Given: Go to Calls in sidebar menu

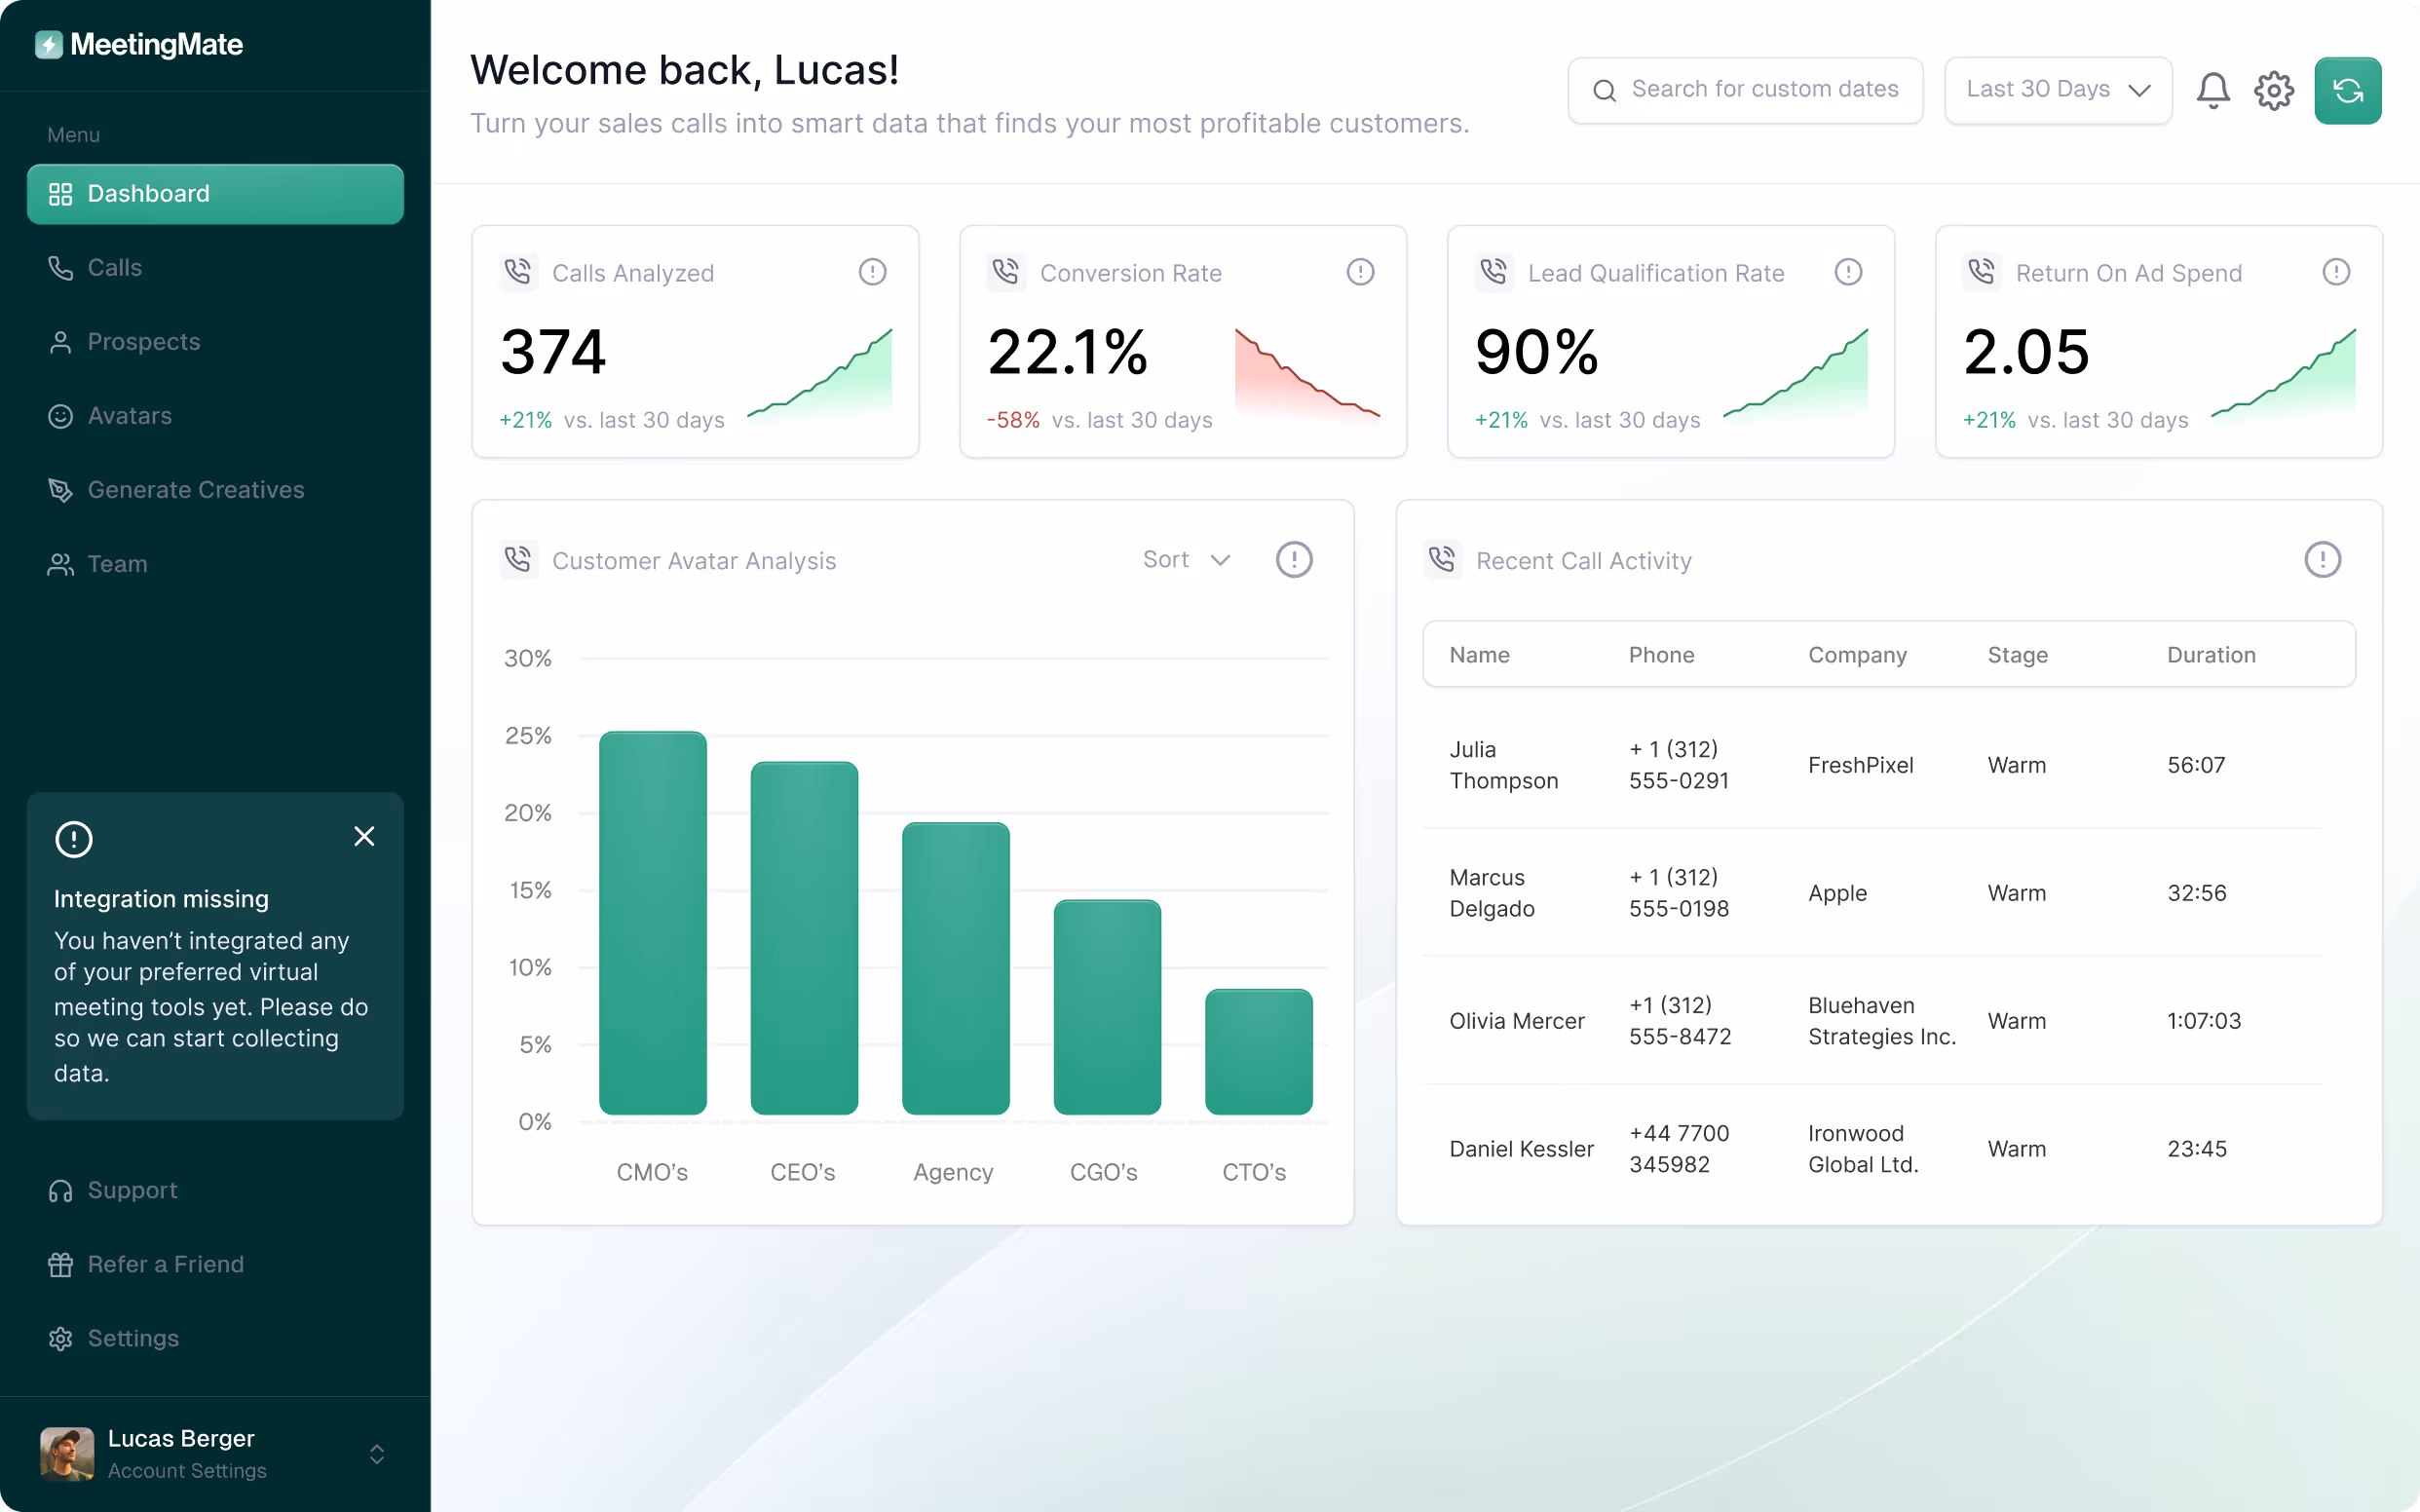Looking at the screenshot, I should [x=115, y=268].
